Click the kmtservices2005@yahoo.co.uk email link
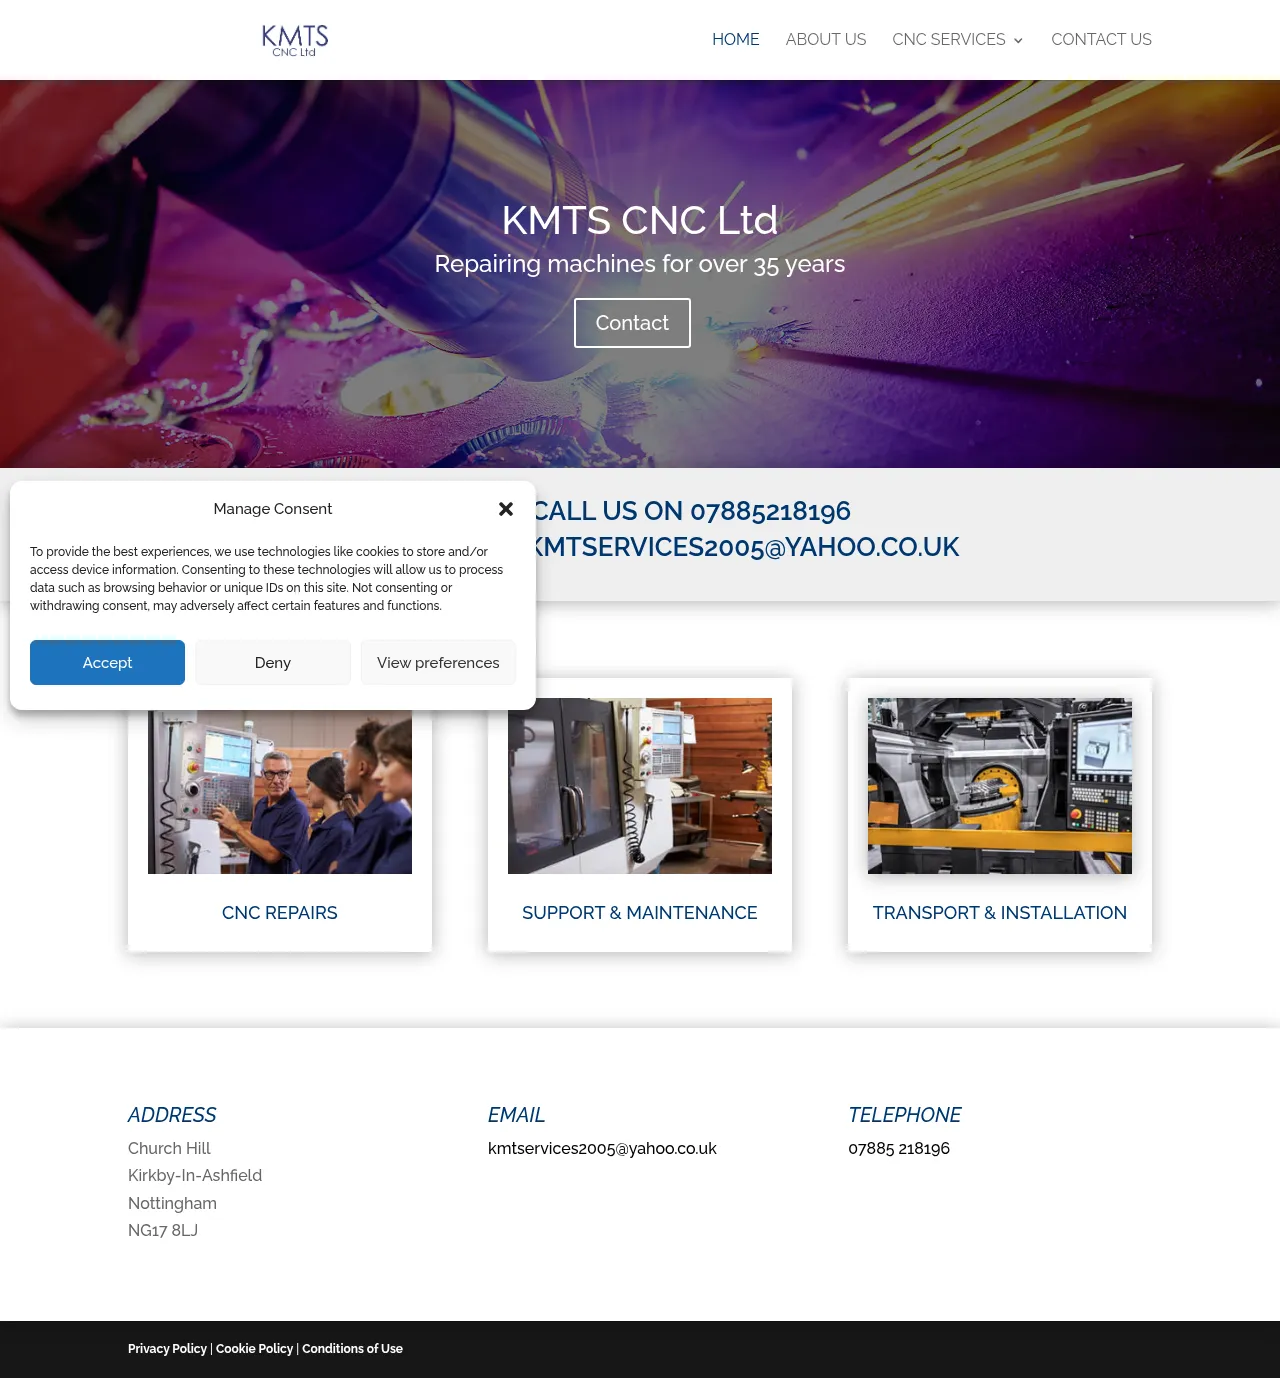The image size is (1280, 1378). tap(602, 1148)
